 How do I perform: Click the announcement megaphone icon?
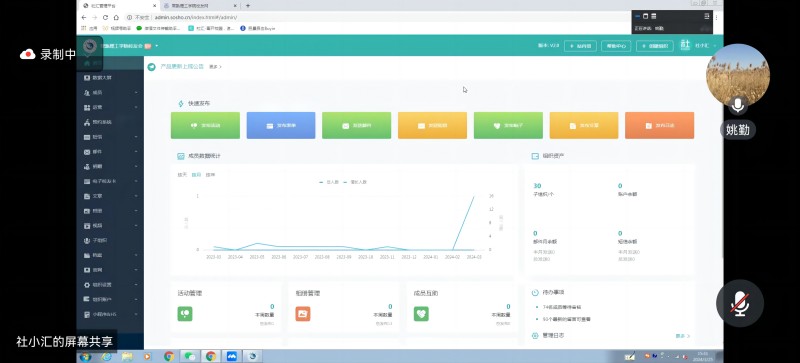point(152,67)
